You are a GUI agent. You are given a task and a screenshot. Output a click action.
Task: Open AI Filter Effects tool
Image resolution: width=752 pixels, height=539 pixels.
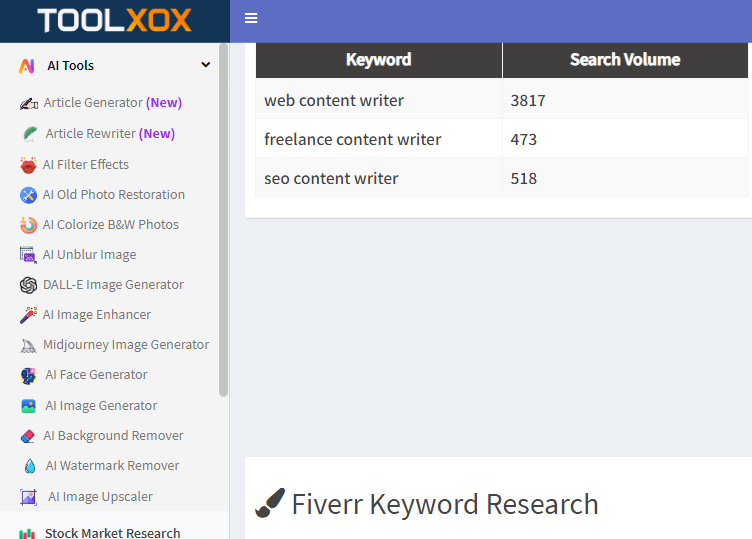(x=86, y=164)
